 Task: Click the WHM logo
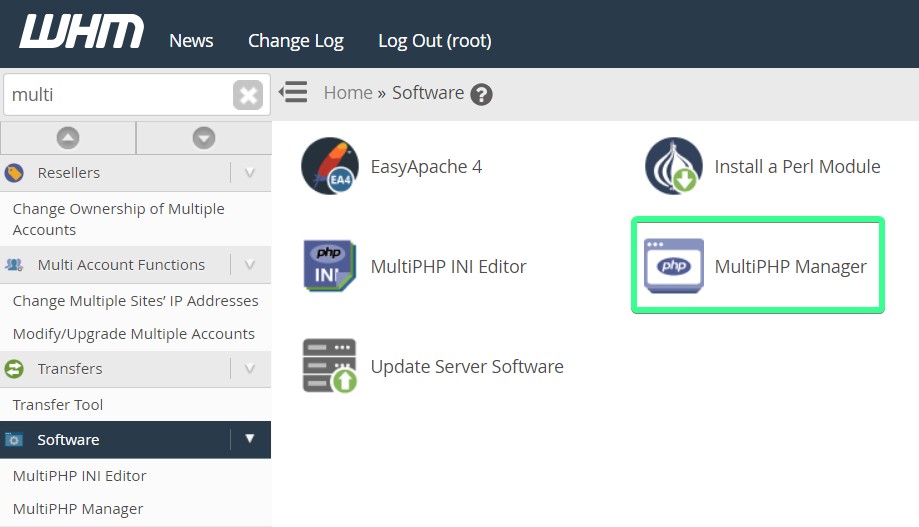click(82, 33)
